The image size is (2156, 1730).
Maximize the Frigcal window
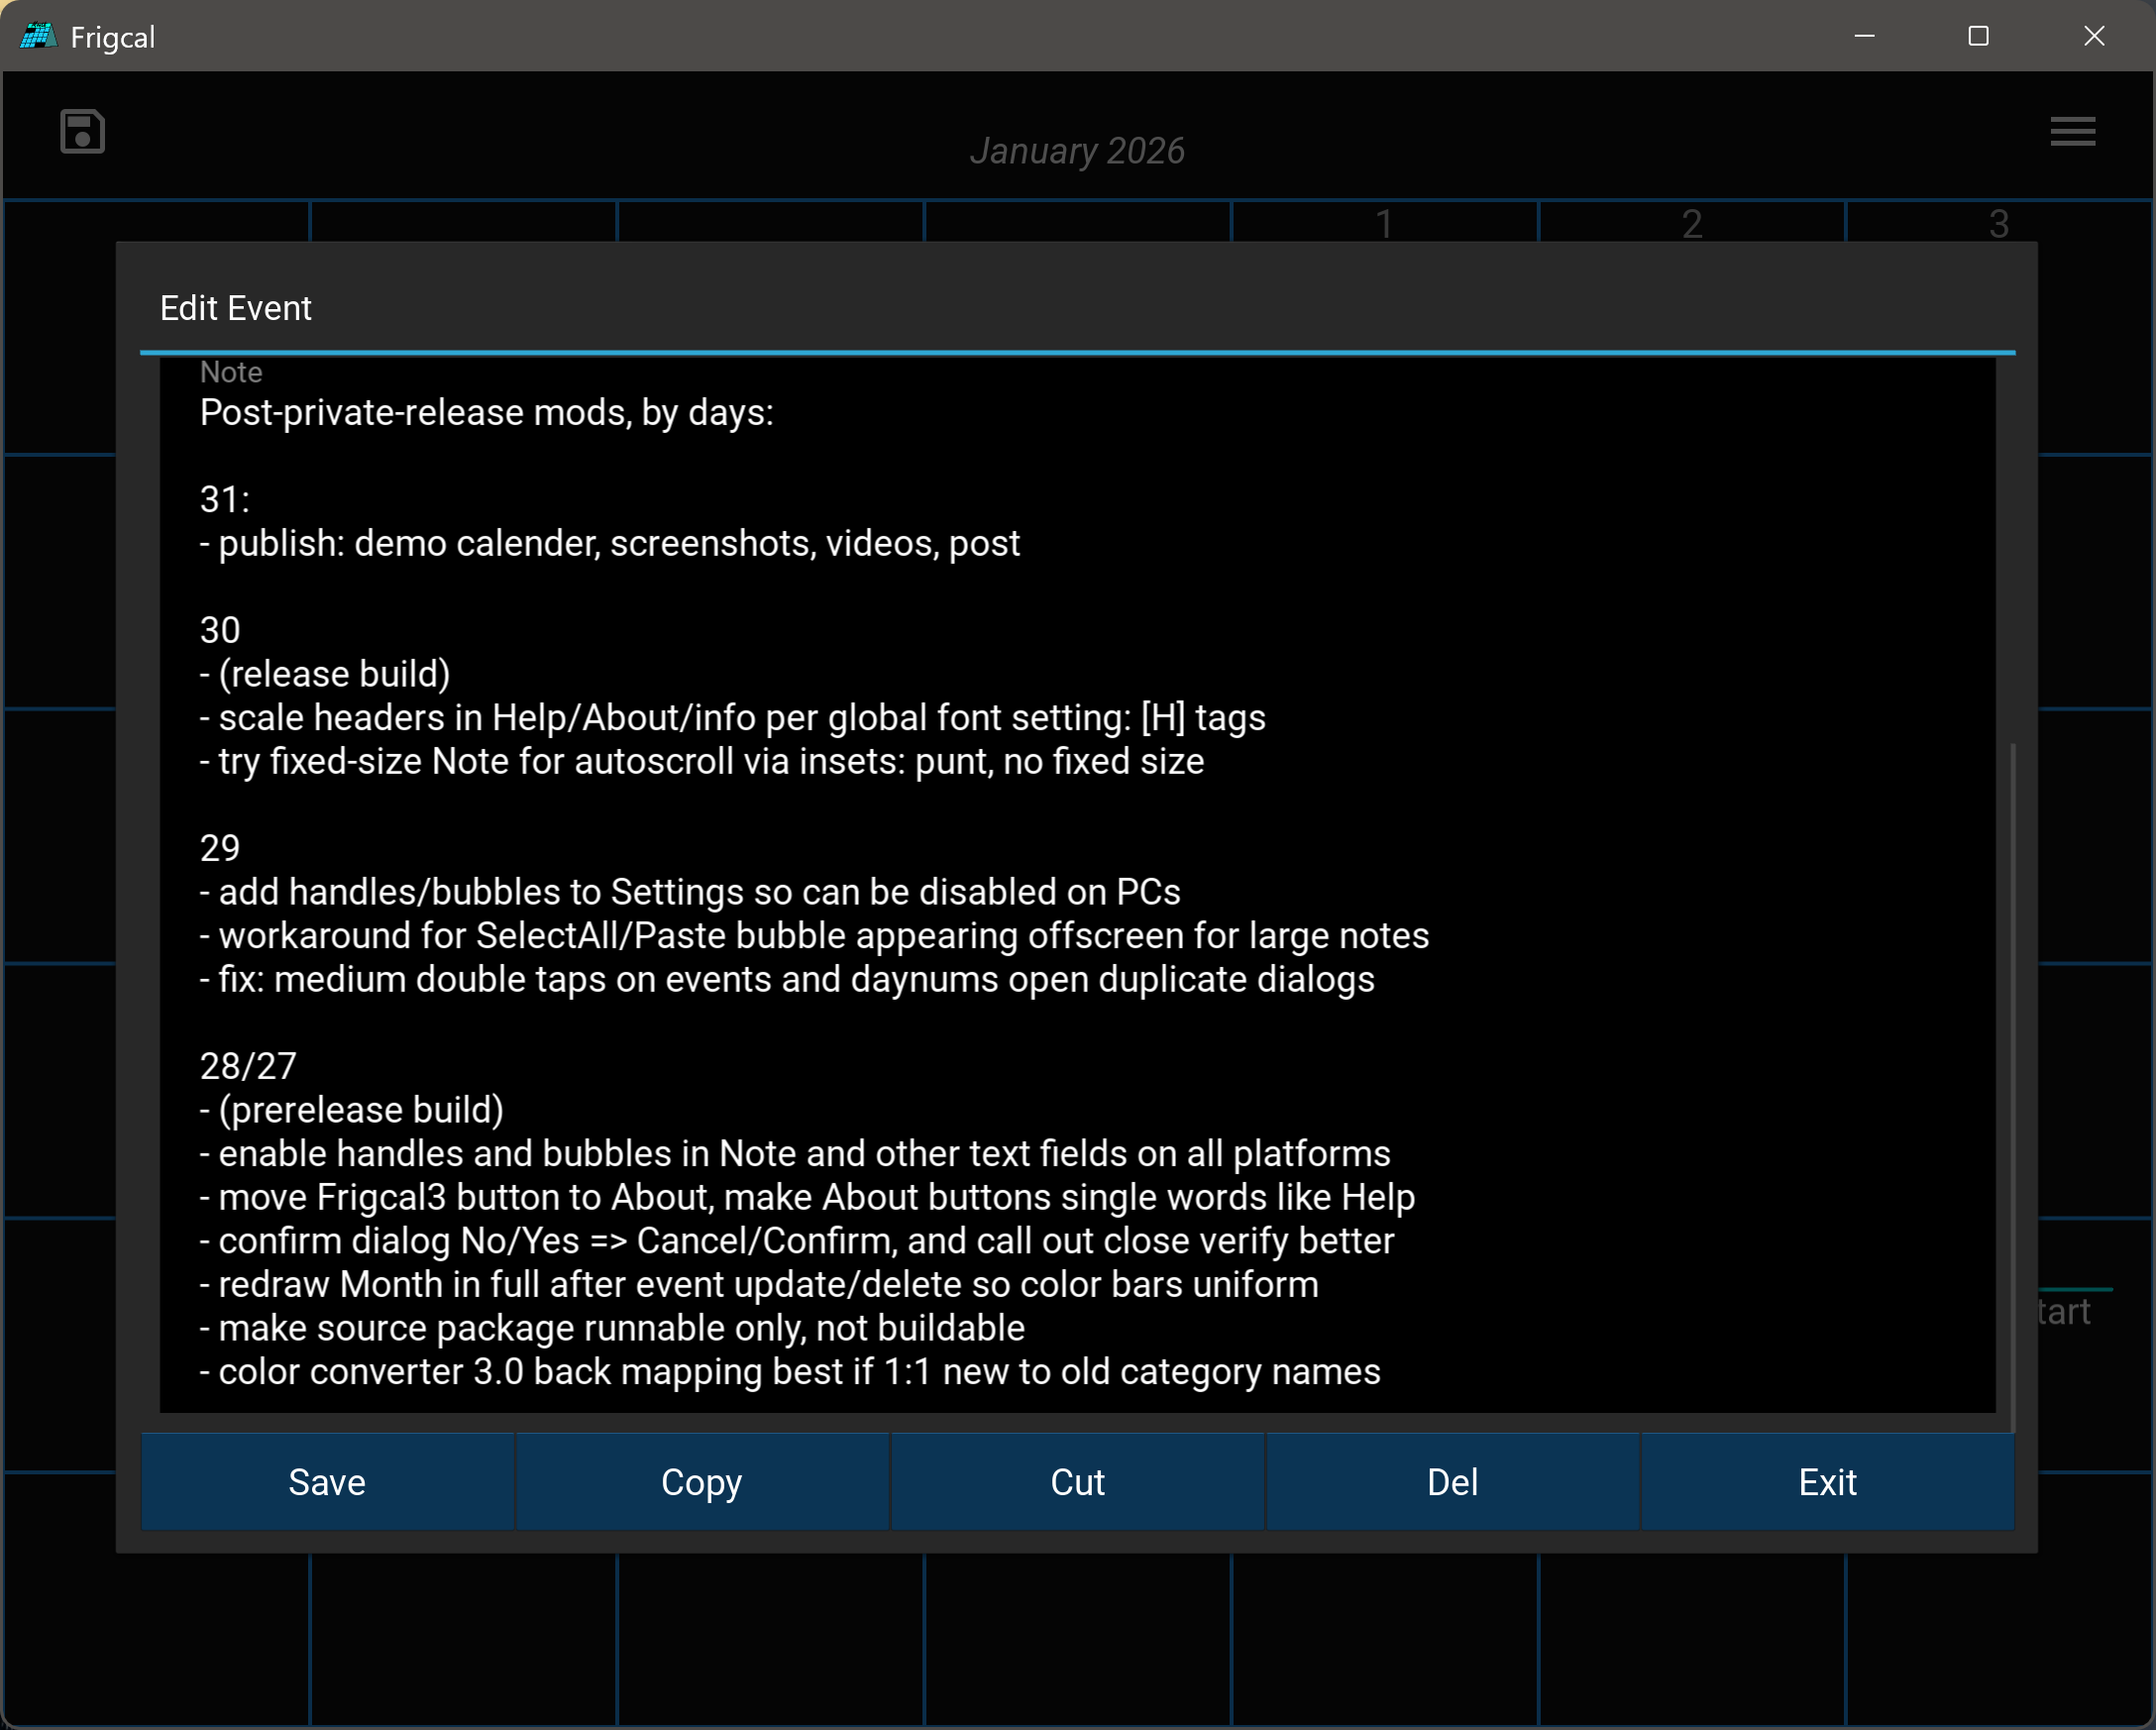pyautogui.click(x=1978, y=36)
